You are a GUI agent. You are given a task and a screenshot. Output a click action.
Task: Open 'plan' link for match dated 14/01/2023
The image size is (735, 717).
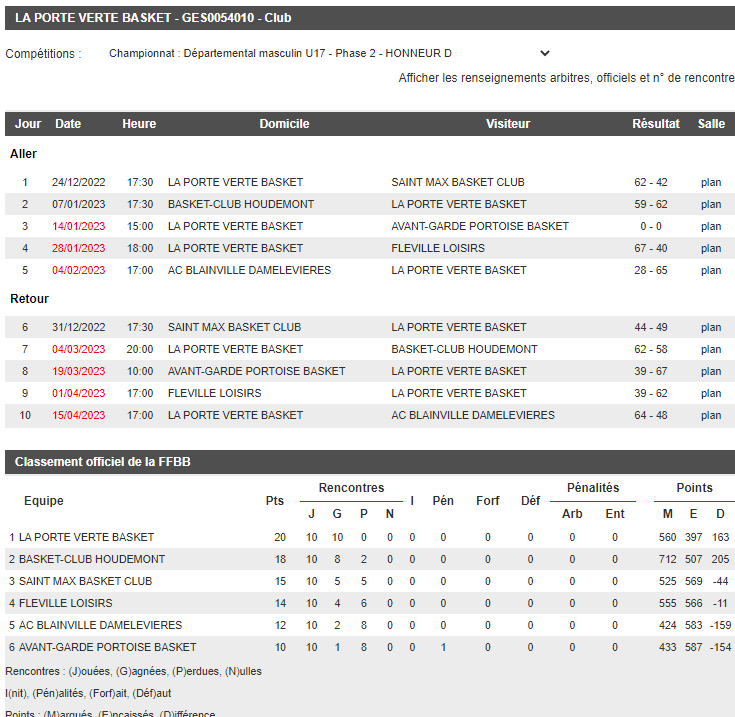click(x=711, y=226)
